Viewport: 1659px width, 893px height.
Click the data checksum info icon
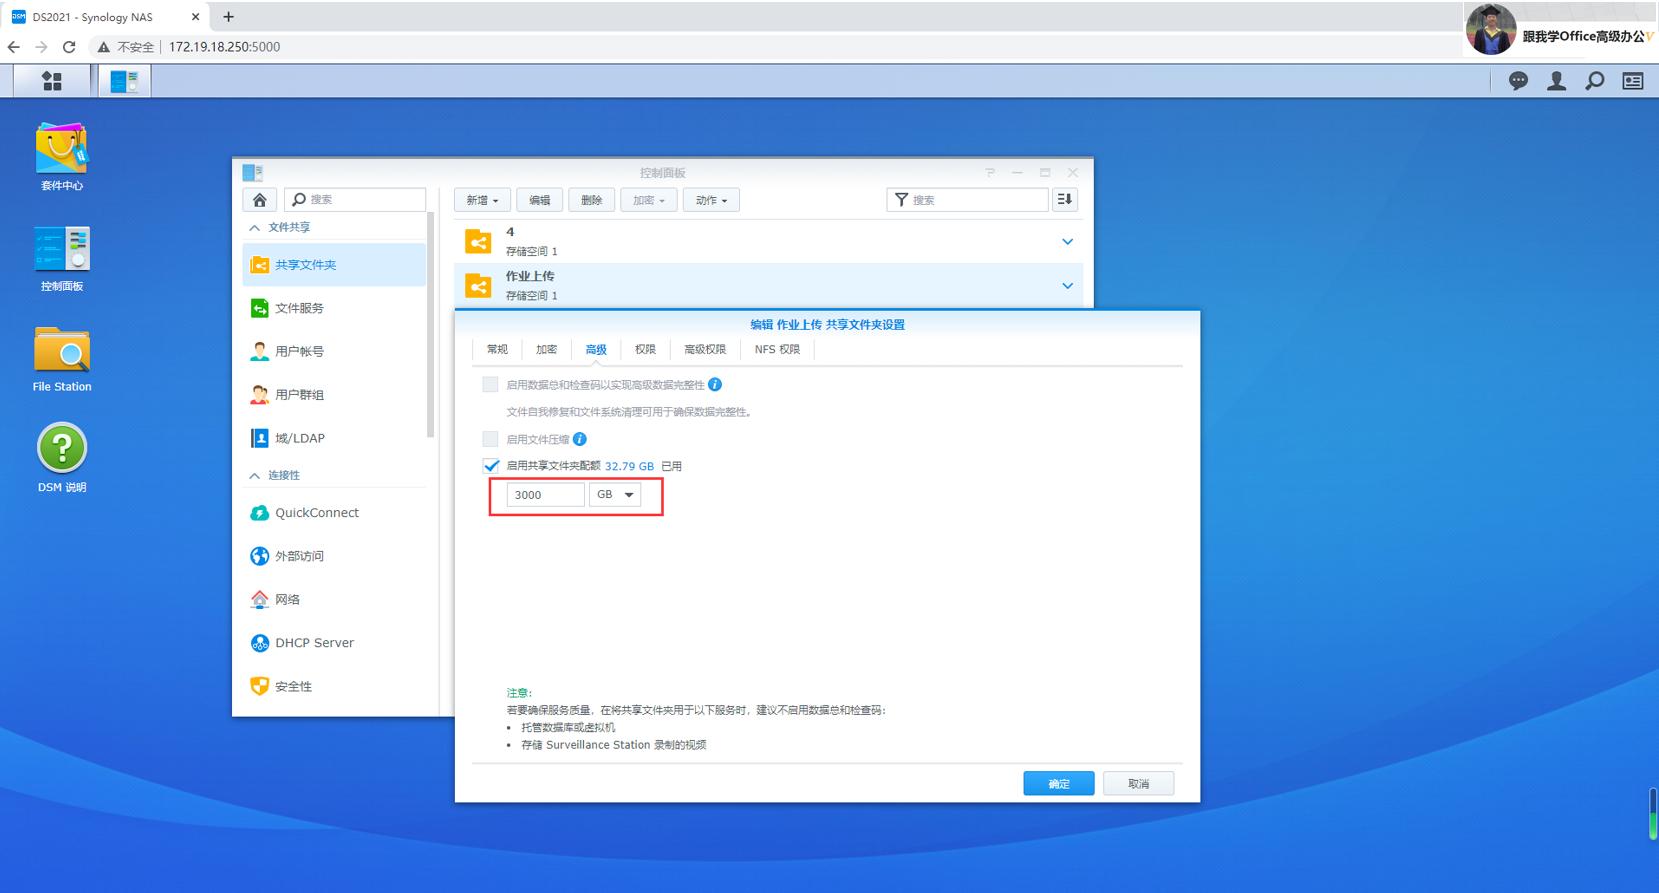tap(715, 385)
